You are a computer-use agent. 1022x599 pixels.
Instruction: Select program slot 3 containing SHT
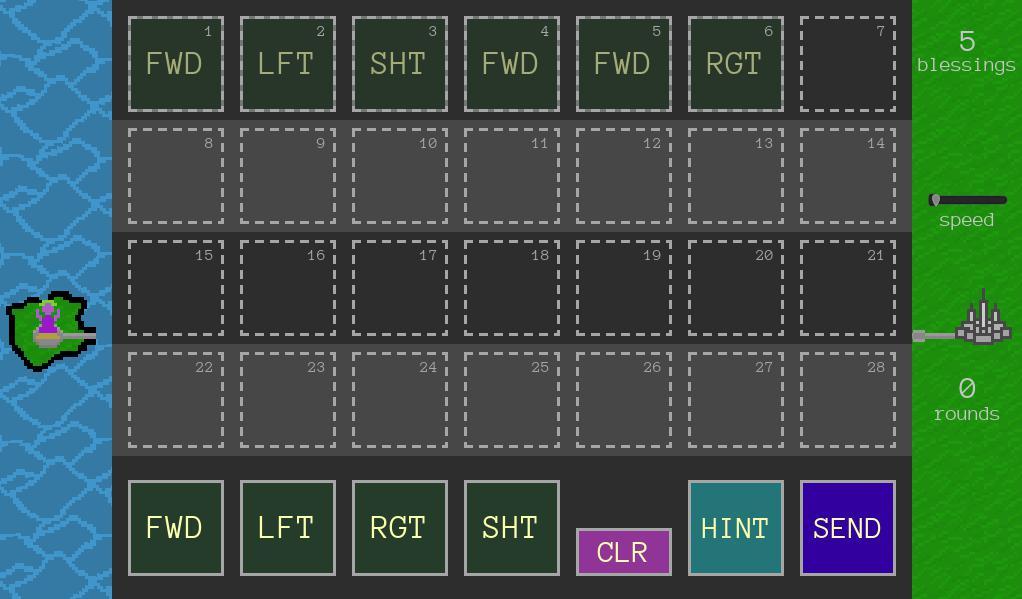pos(399,64)
